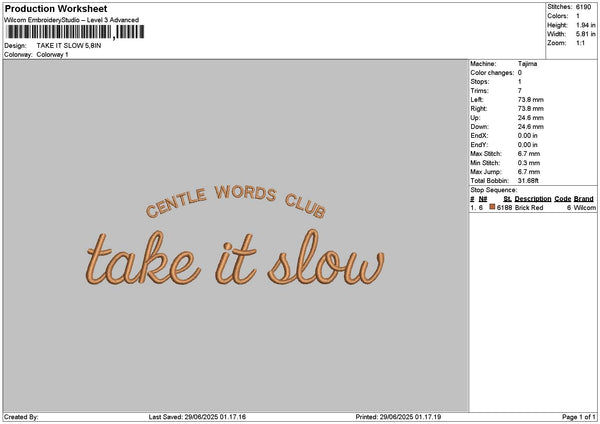Click the 'take it slow' embroidery preview

(x=235, y=258)
